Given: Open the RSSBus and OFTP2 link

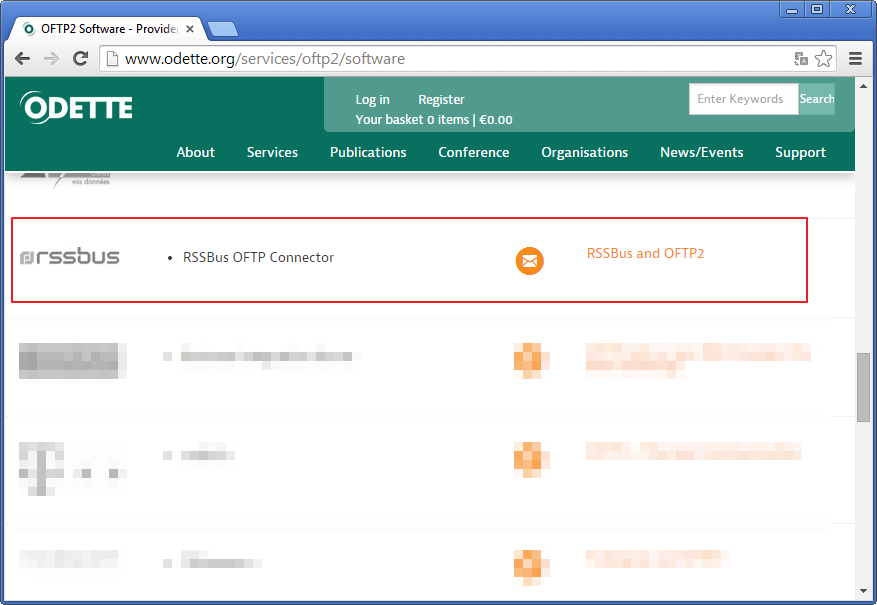Looking at the screenshot, I should coord(645,253).
